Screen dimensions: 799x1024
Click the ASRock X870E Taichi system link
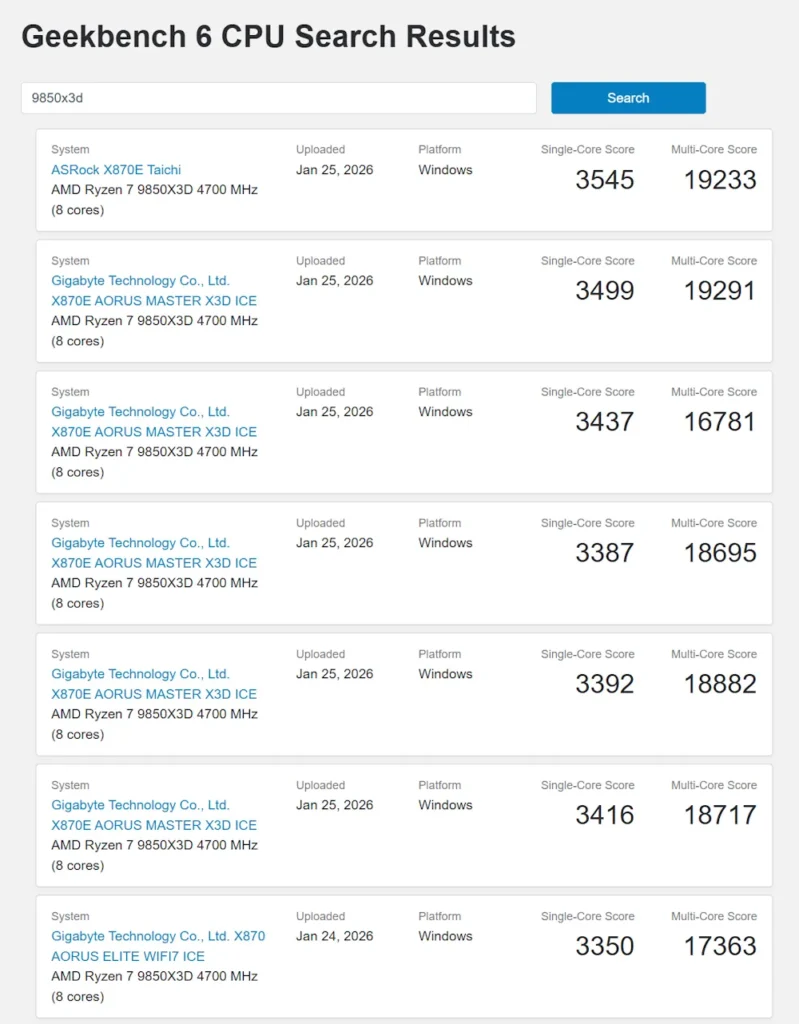[x=115, y=170]
